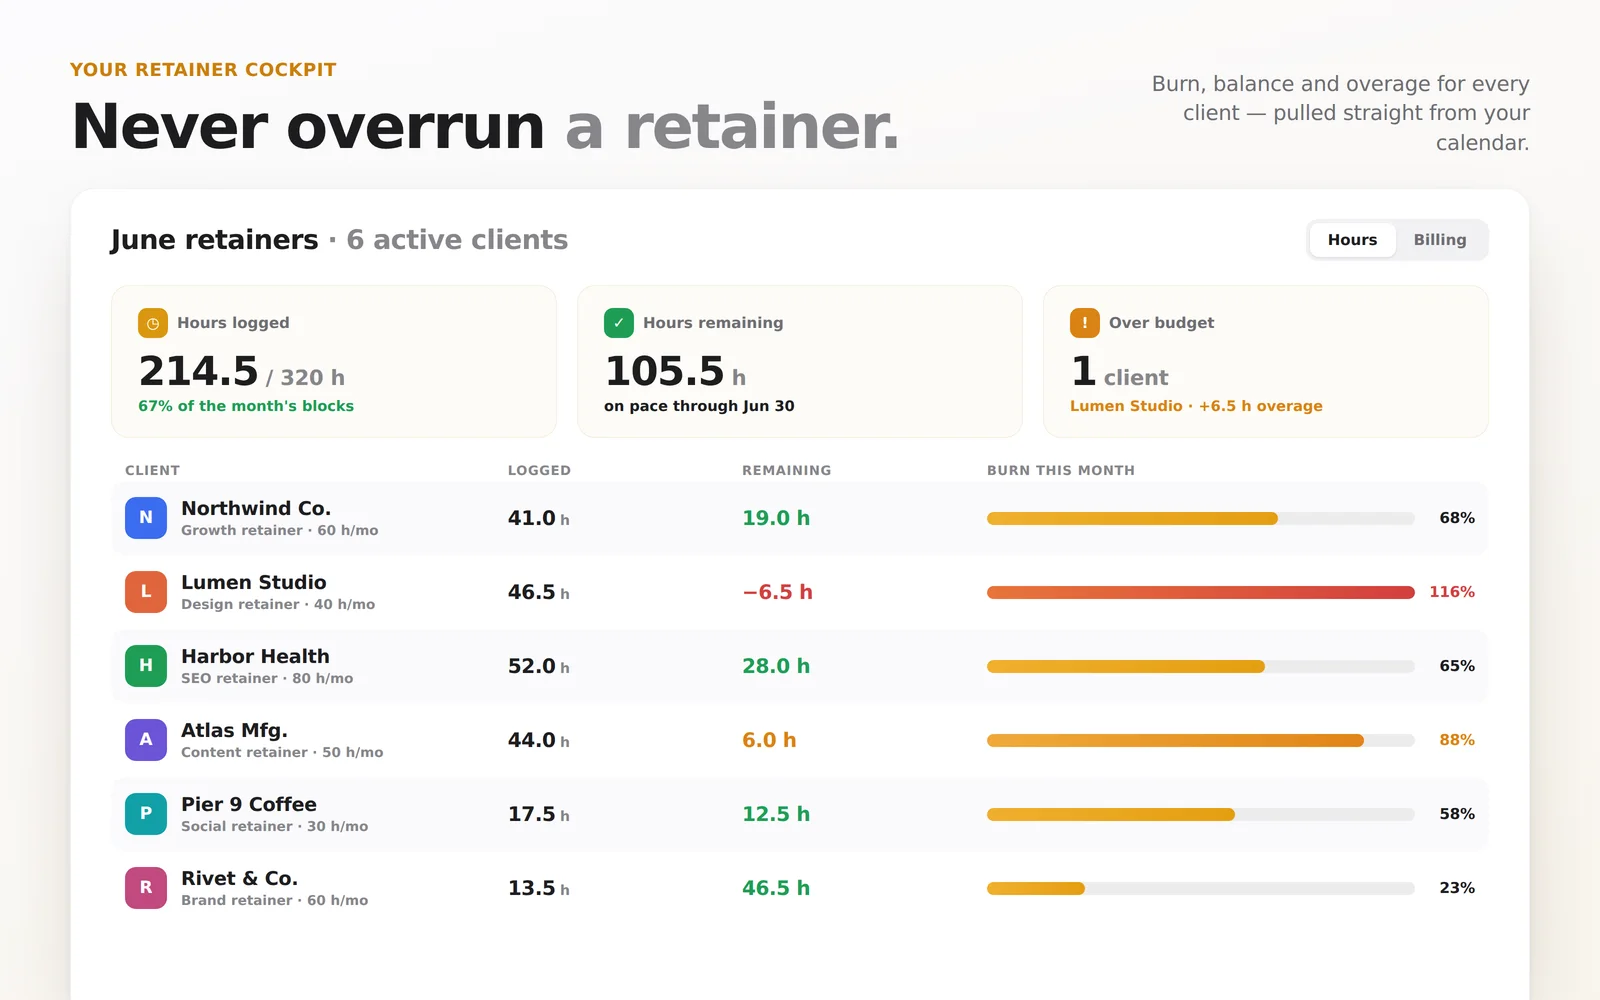Click Pier 9 Coffee burn progress bar
1600x1000 pixels.
(x=1200, y=814)
